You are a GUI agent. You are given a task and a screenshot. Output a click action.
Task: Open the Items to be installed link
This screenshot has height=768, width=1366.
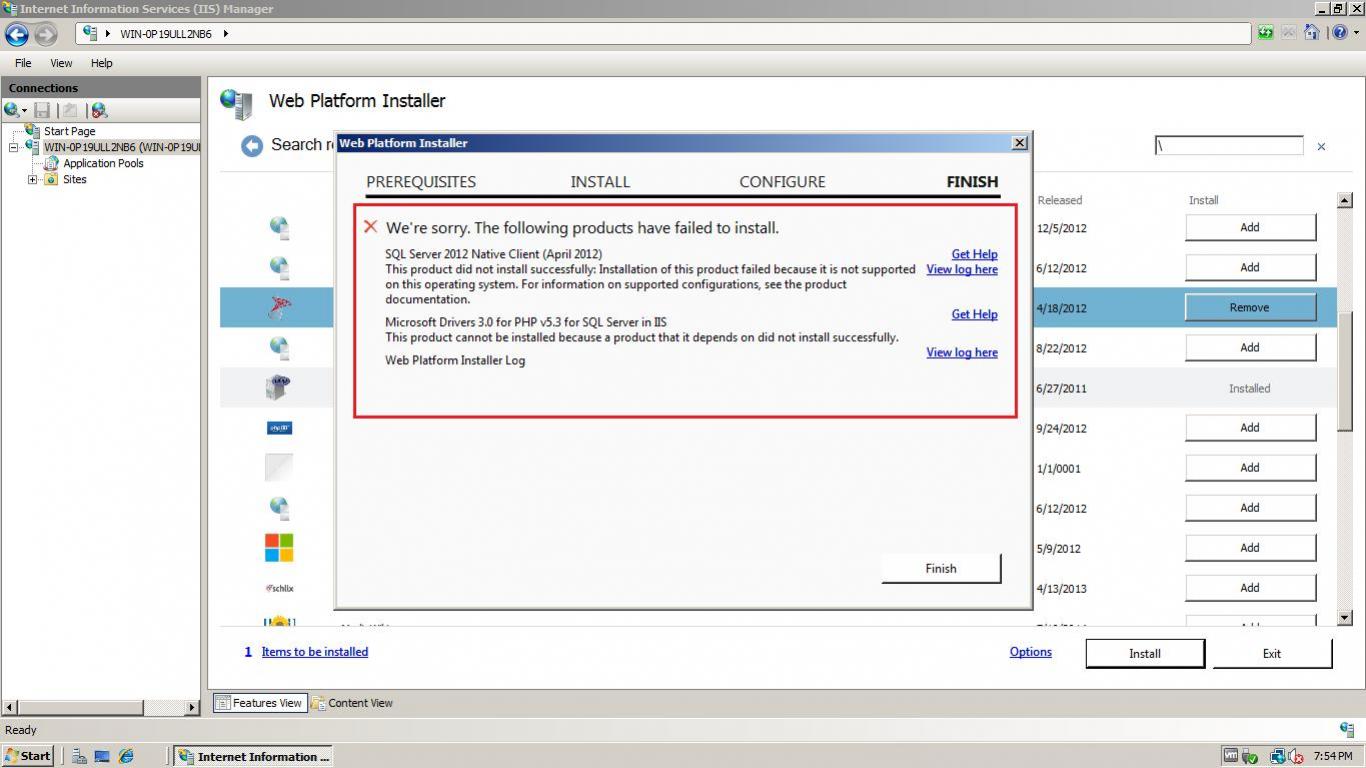tap(314, 651)
